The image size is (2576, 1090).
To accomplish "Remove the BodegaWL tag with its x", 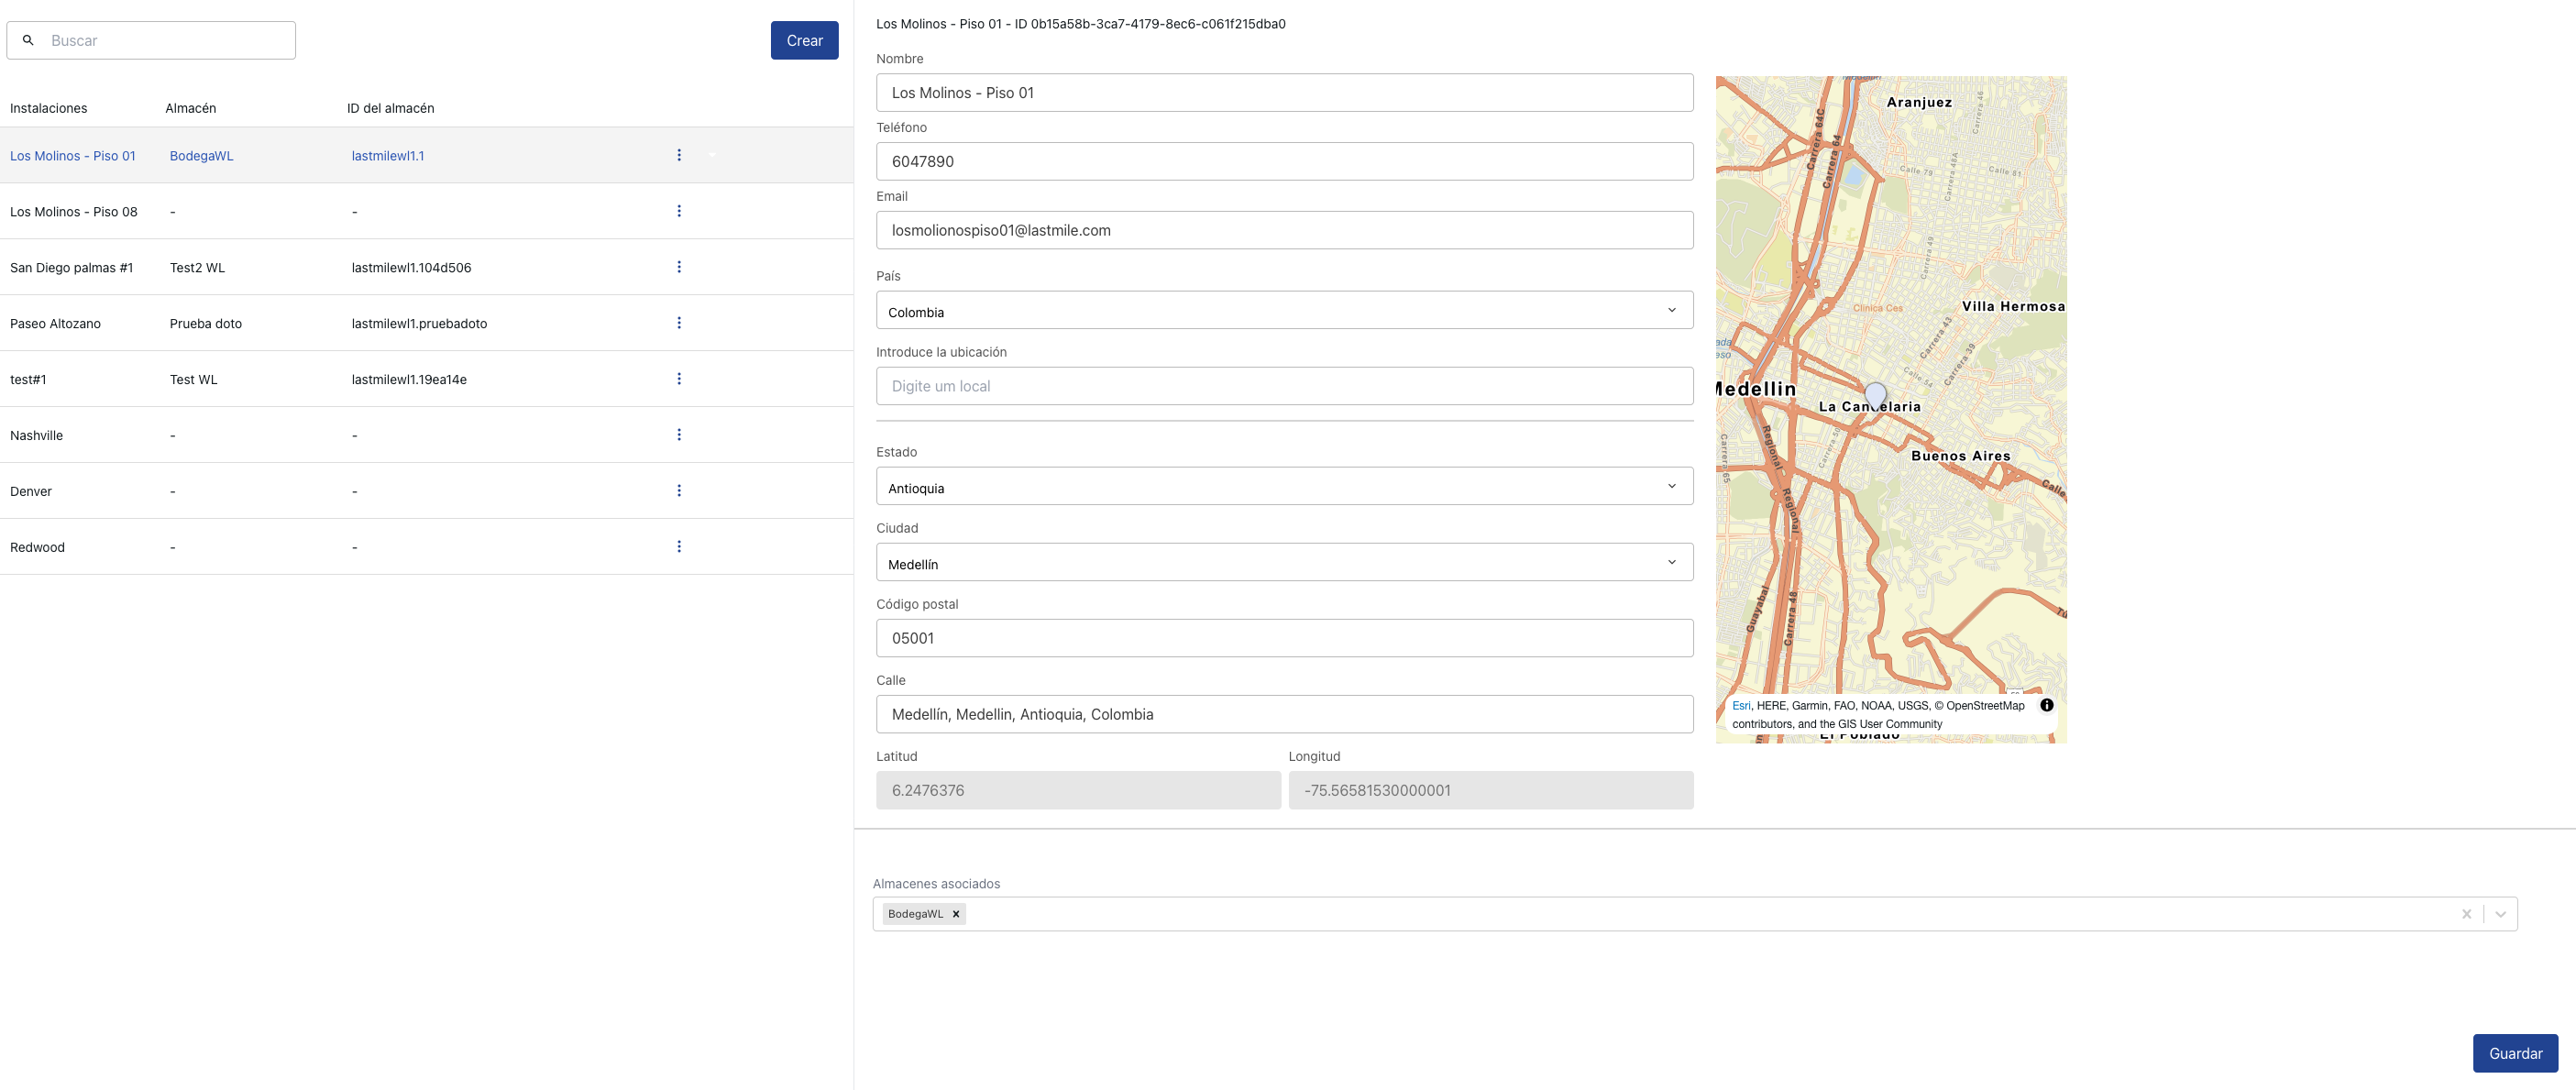I will click(x=956, y=914).
